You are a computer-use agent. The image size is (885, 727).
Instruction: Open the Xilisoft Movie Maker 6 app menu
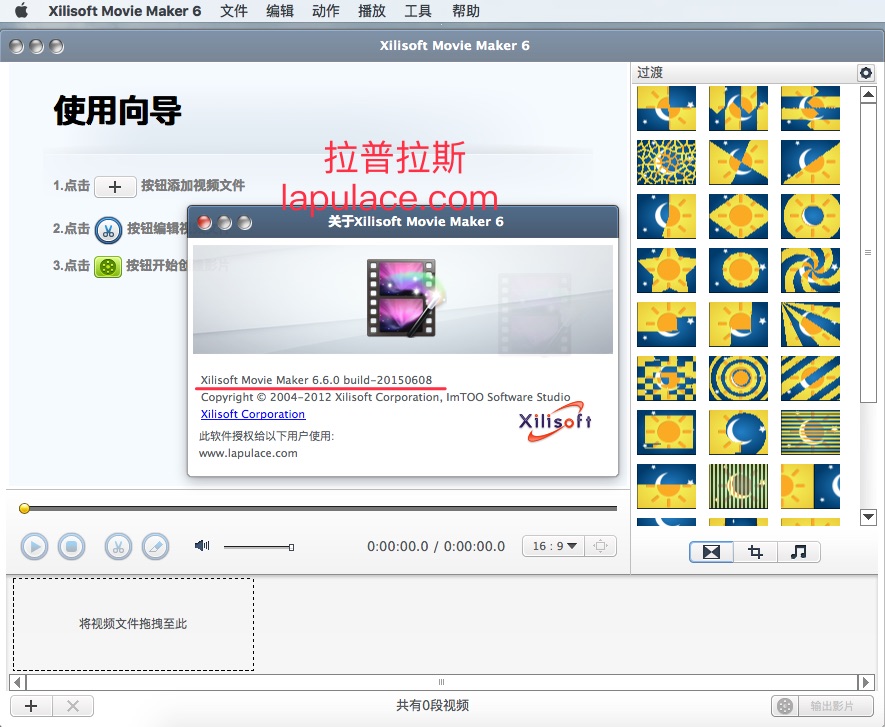click(x=125, y=11)
